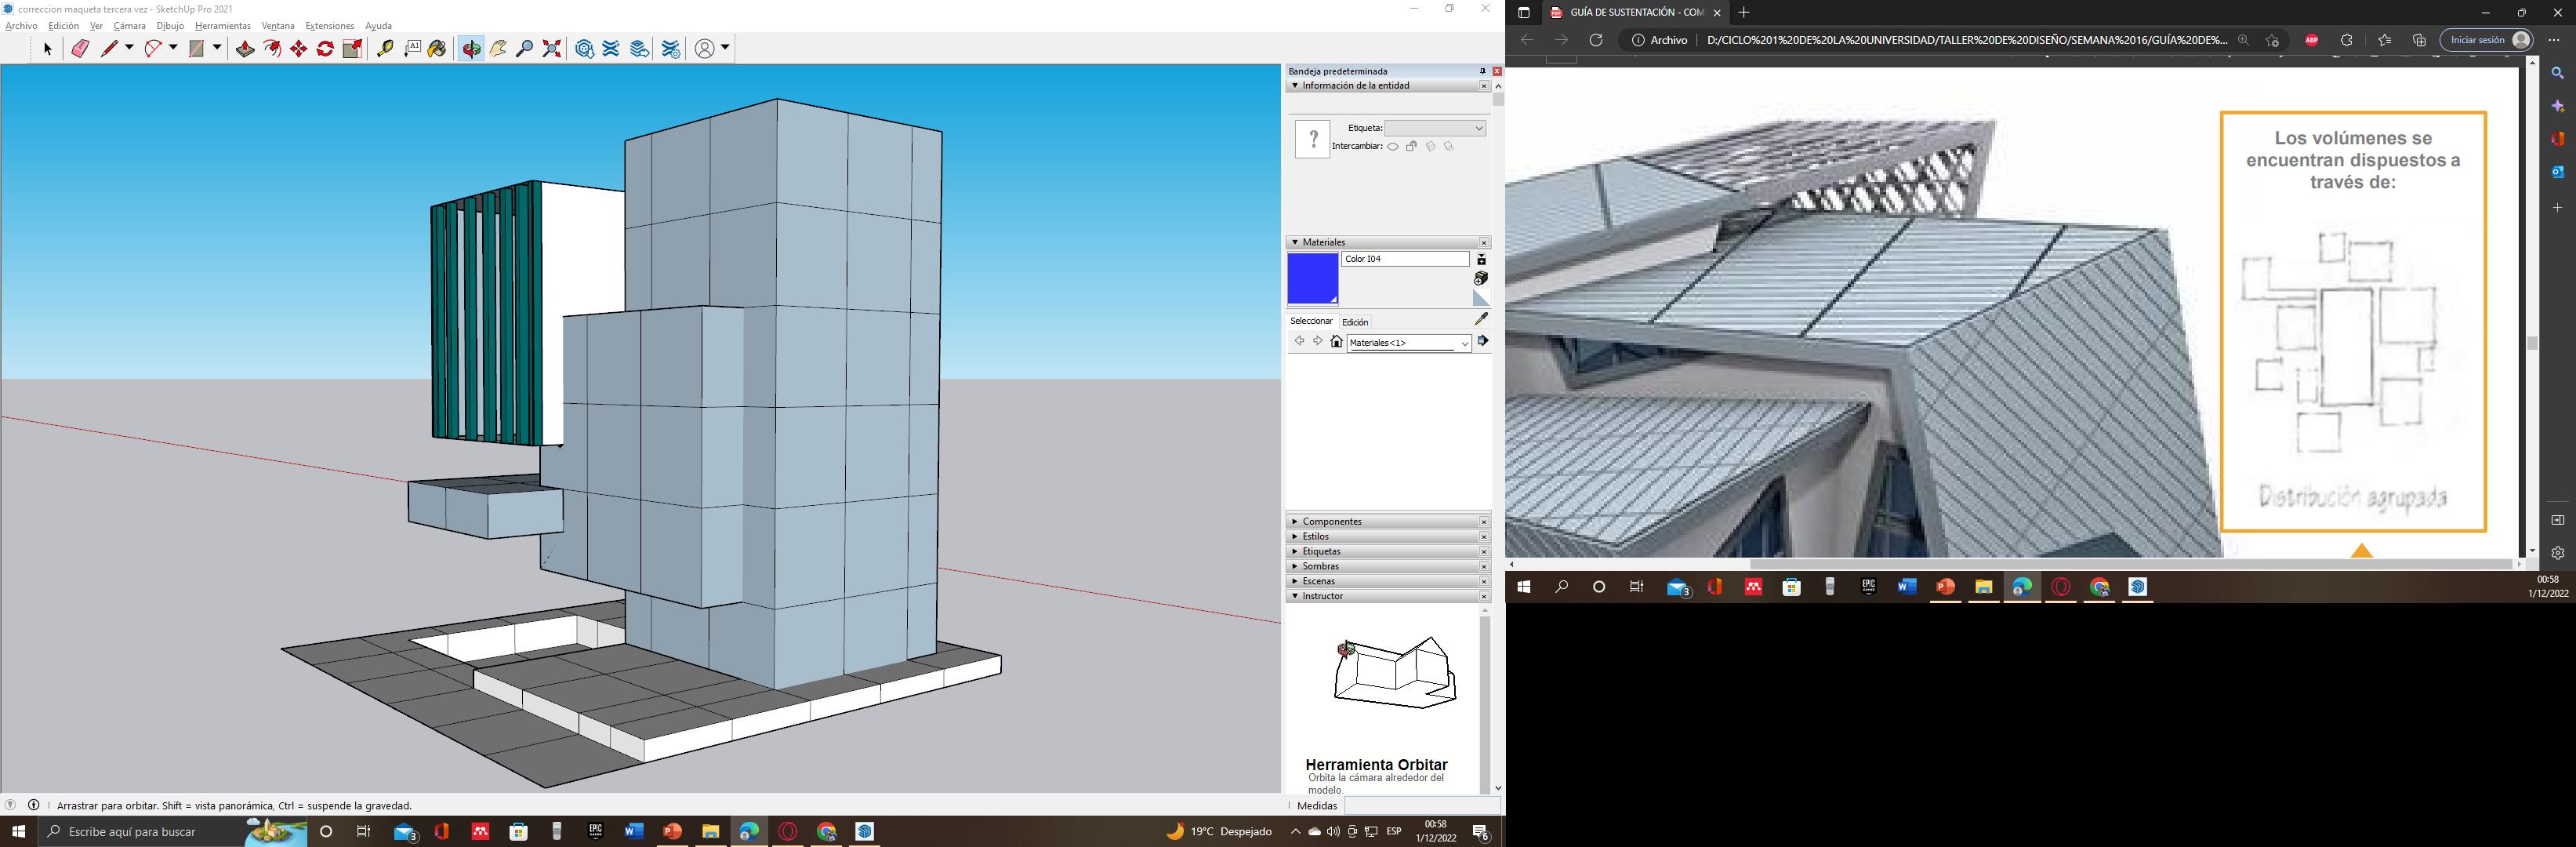Image resolution: width=2576 pixels, height=847 pixels.
Task: Activate the Pan hand tool
Action: [x=498, y=49]
